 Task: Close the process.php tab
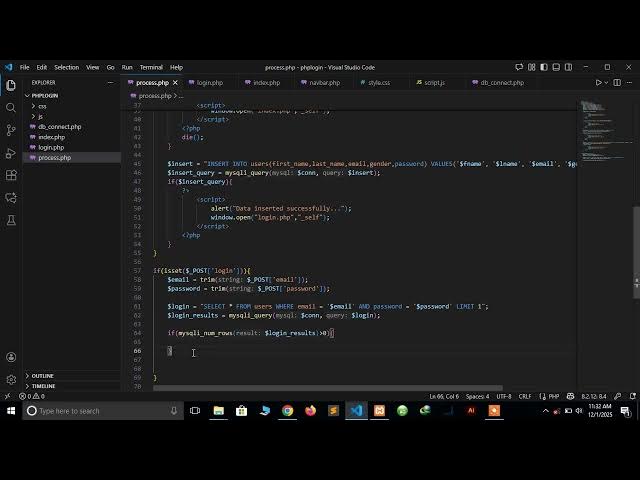175,82
